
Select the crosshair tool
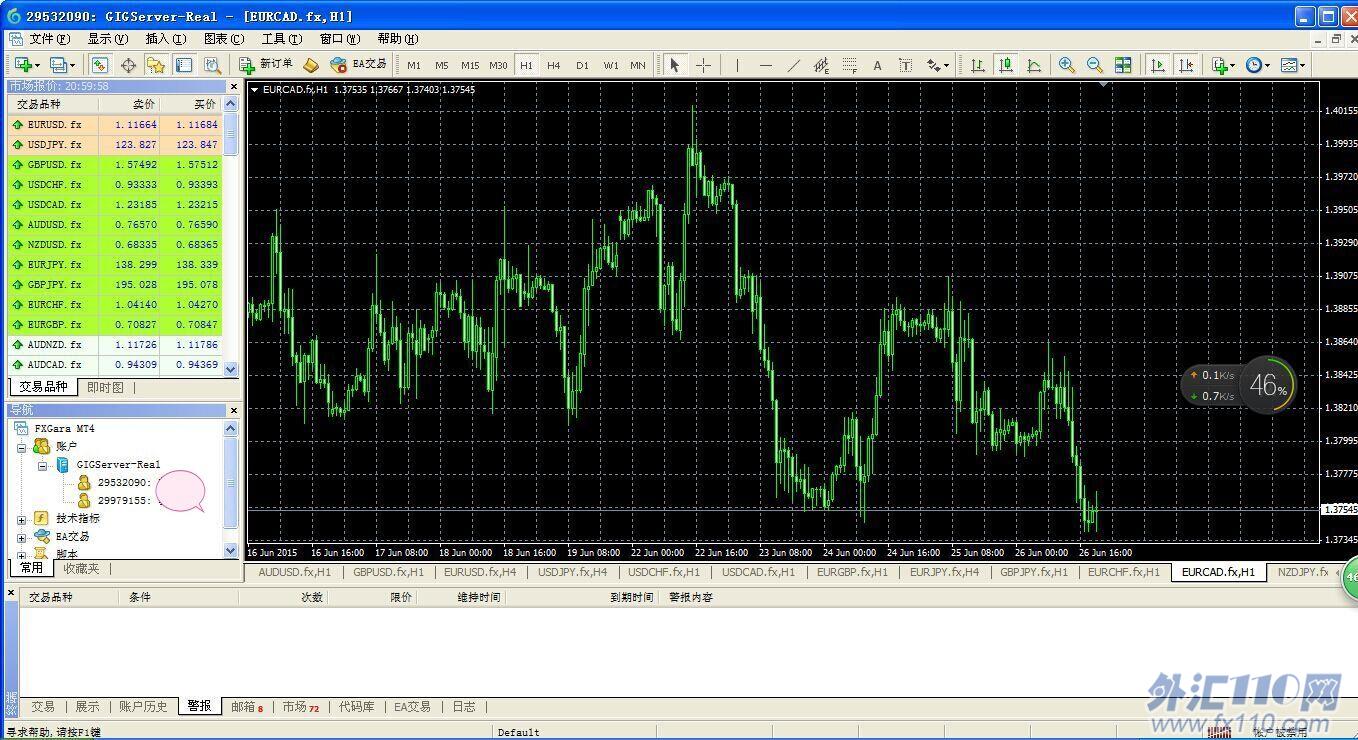pos(703,65)
